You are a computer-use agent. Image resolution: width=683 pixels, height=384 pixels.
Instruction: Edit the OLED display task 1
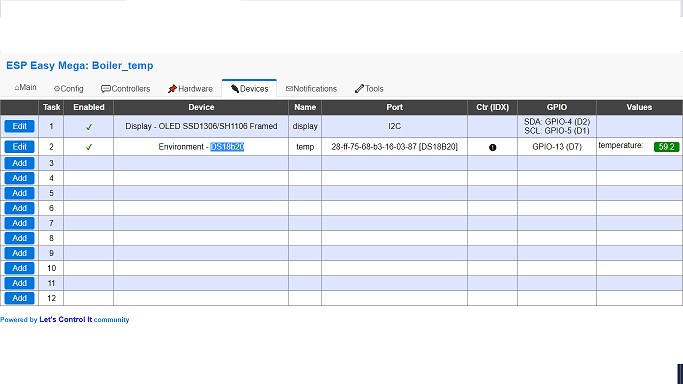20,126
